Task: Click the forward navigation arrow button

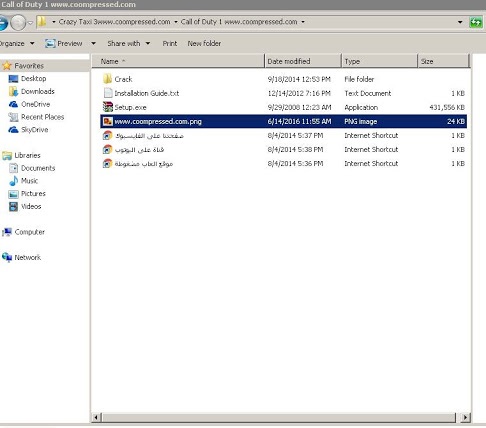Action: tap(18, 23)
